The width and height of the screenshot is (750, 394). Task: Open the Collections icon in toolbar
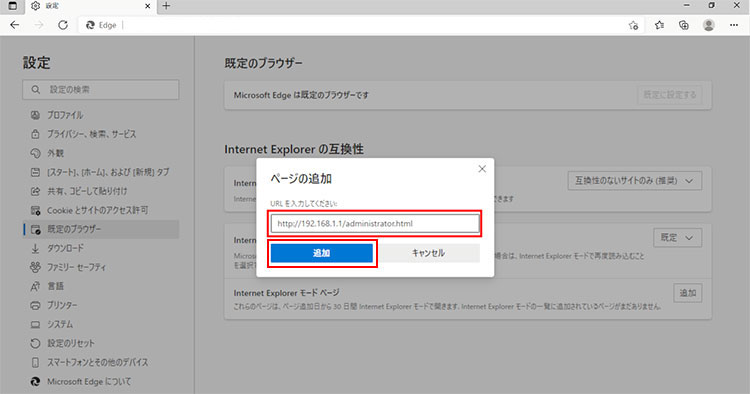684,25
